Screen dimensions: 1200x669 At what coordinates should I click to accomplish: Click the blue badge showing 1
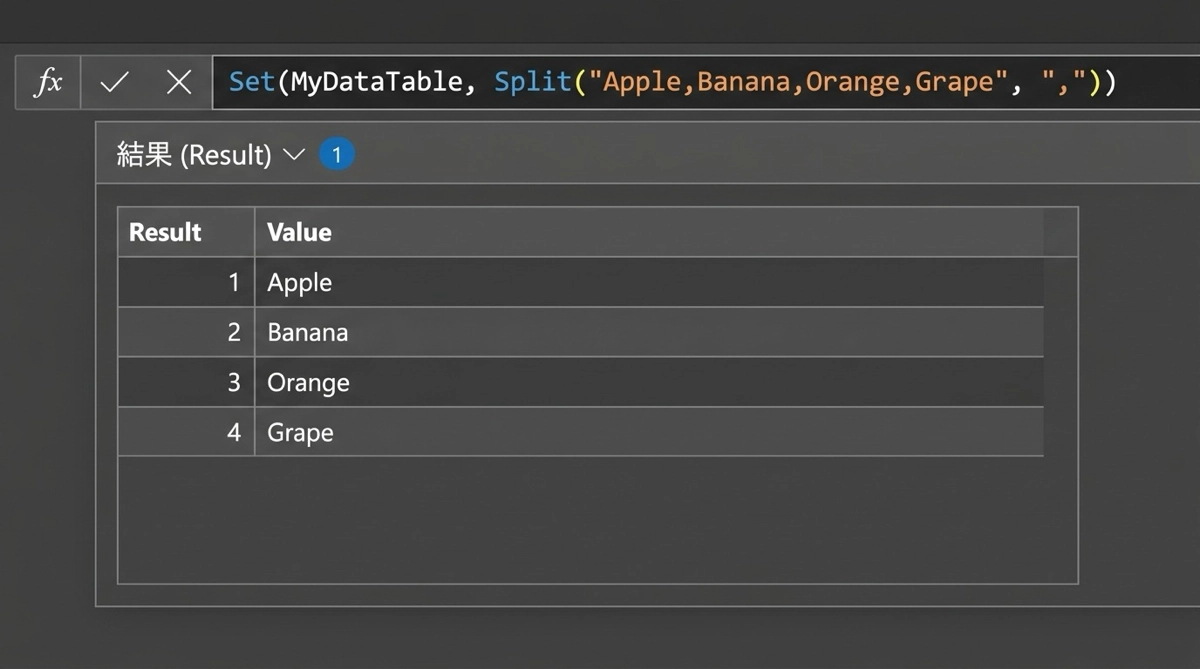pos(337,155)
